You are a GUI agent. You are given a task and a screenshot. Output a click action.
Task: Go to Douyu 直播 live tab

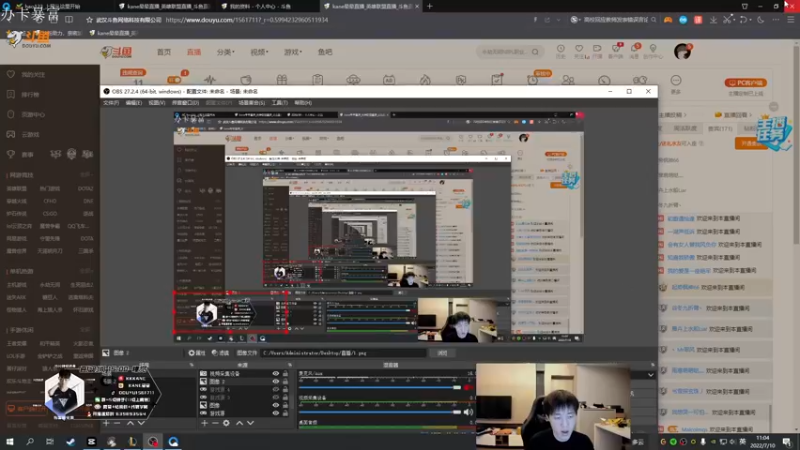coord(194,52)
